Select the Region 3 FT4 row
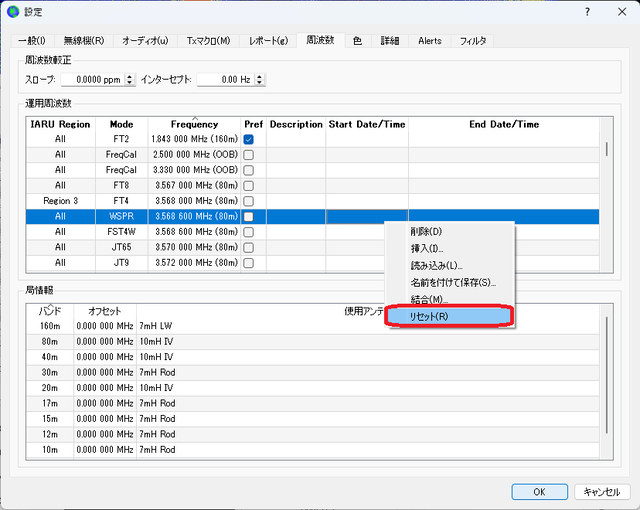 point(313,201)
